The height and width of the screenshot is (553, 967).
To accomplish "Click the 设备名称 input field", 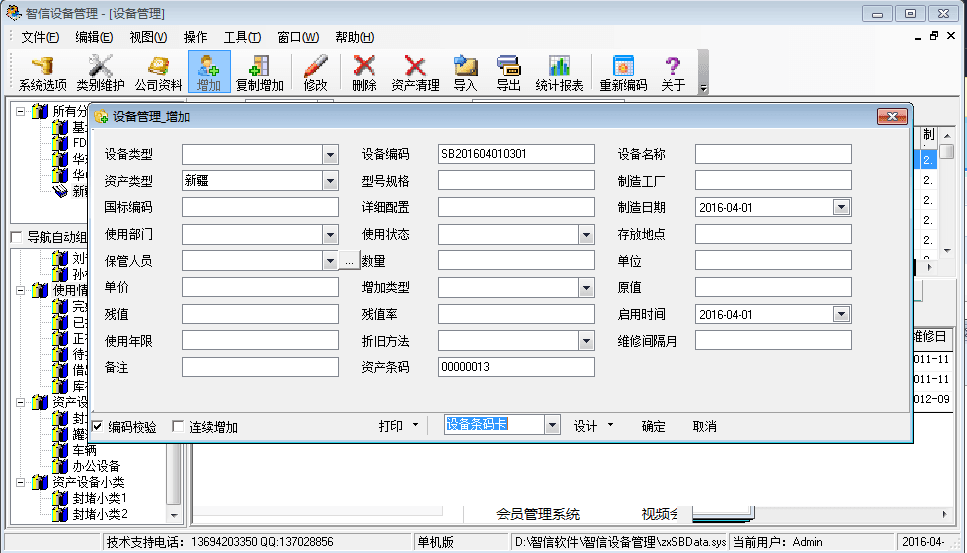I will [x=773, y=154].
